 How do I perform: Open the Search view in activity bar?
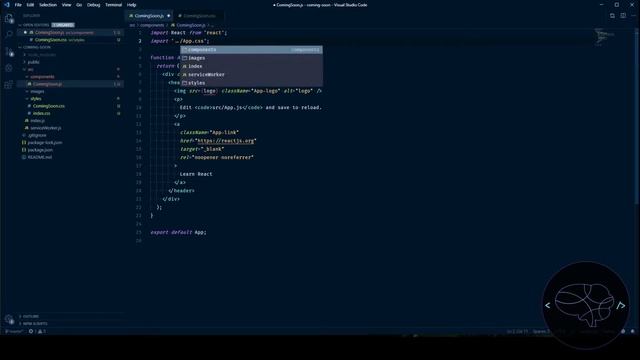[9, 35]
